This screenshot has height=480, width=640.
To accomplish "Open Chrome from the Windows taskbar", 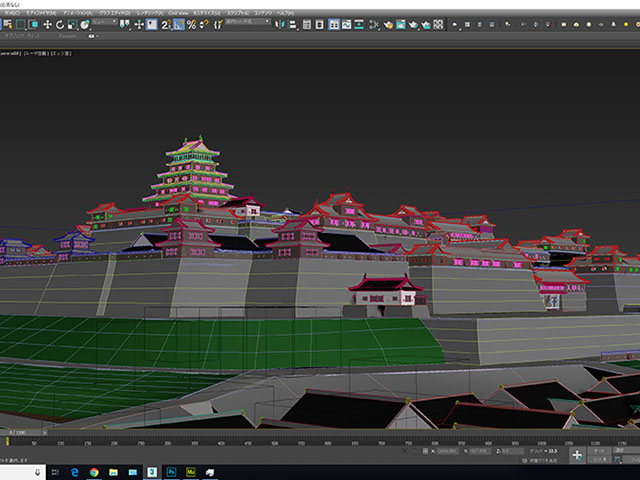I will [x=93, y=470].
